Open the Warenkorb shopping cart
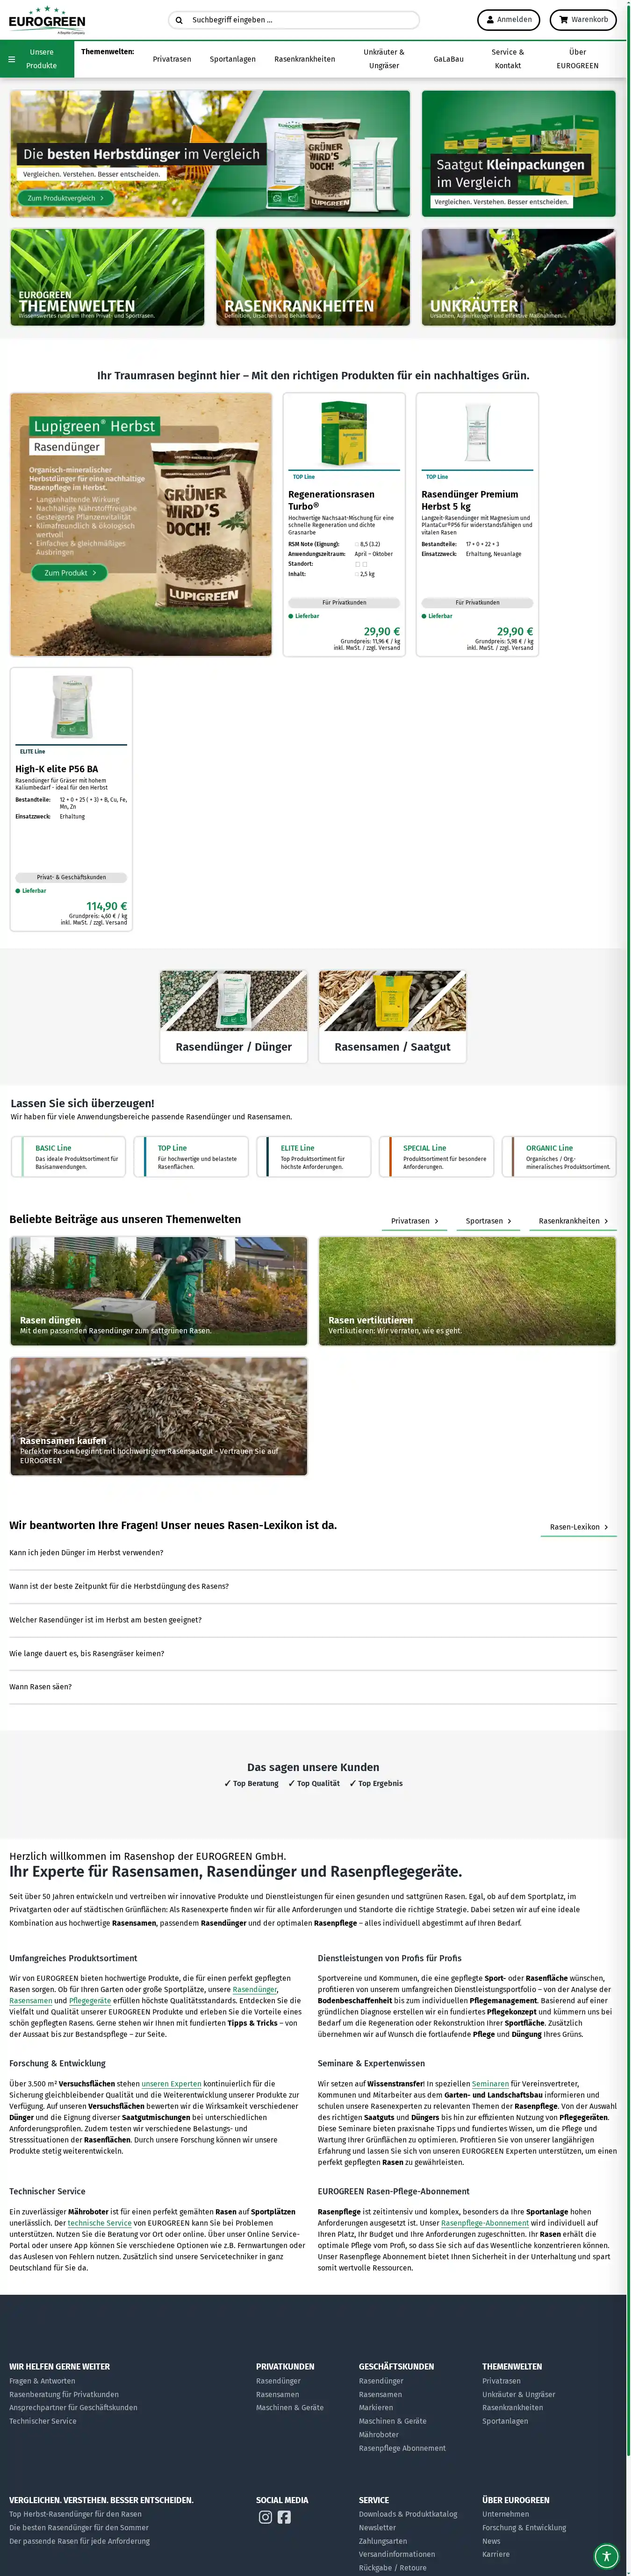 coord(583,19)
